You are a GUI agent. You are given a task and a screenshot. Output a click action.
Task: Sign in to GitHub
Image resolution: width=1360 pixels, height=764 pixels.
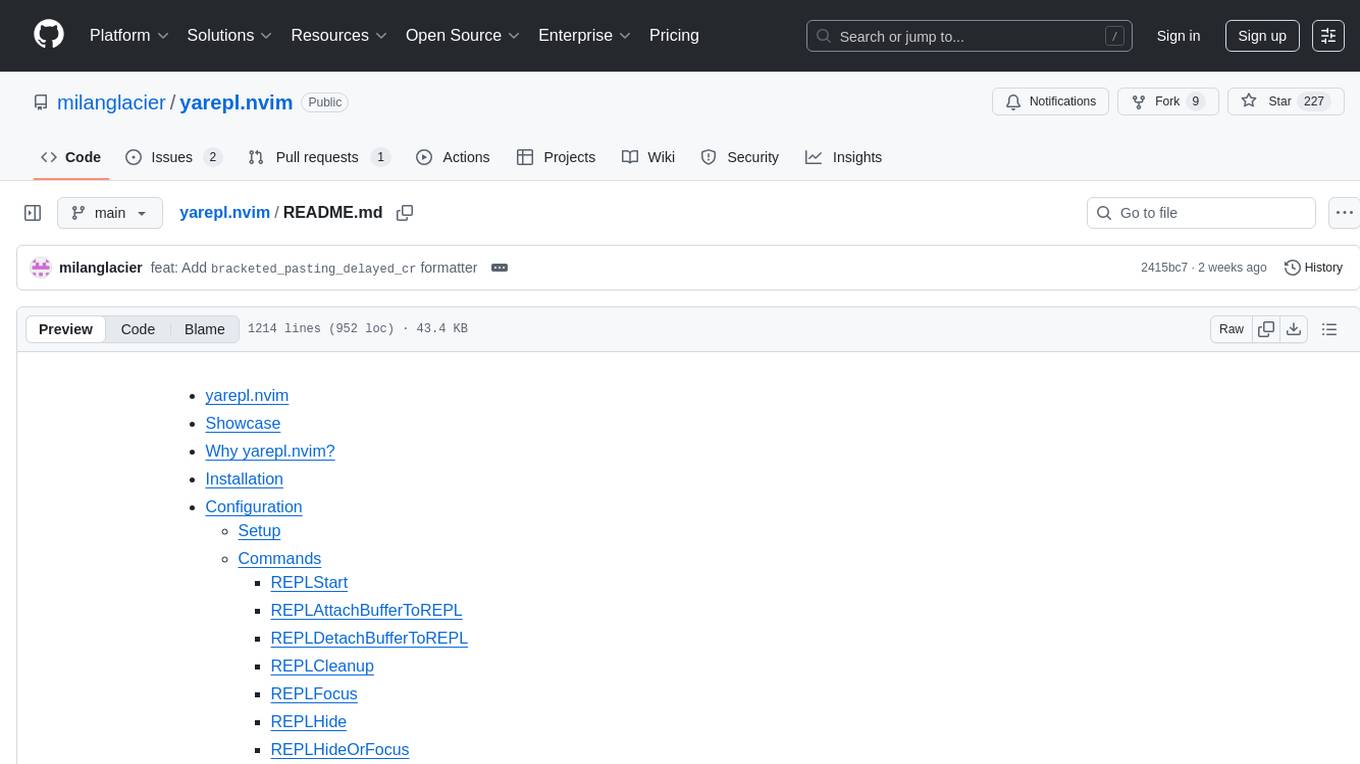coord(1178,35)
